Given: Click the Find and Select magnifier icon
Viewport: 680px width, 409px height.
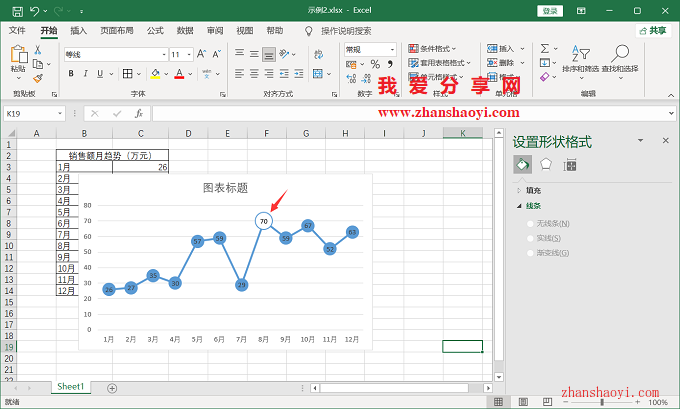Looking at the screenshot, I should [620, 54].
